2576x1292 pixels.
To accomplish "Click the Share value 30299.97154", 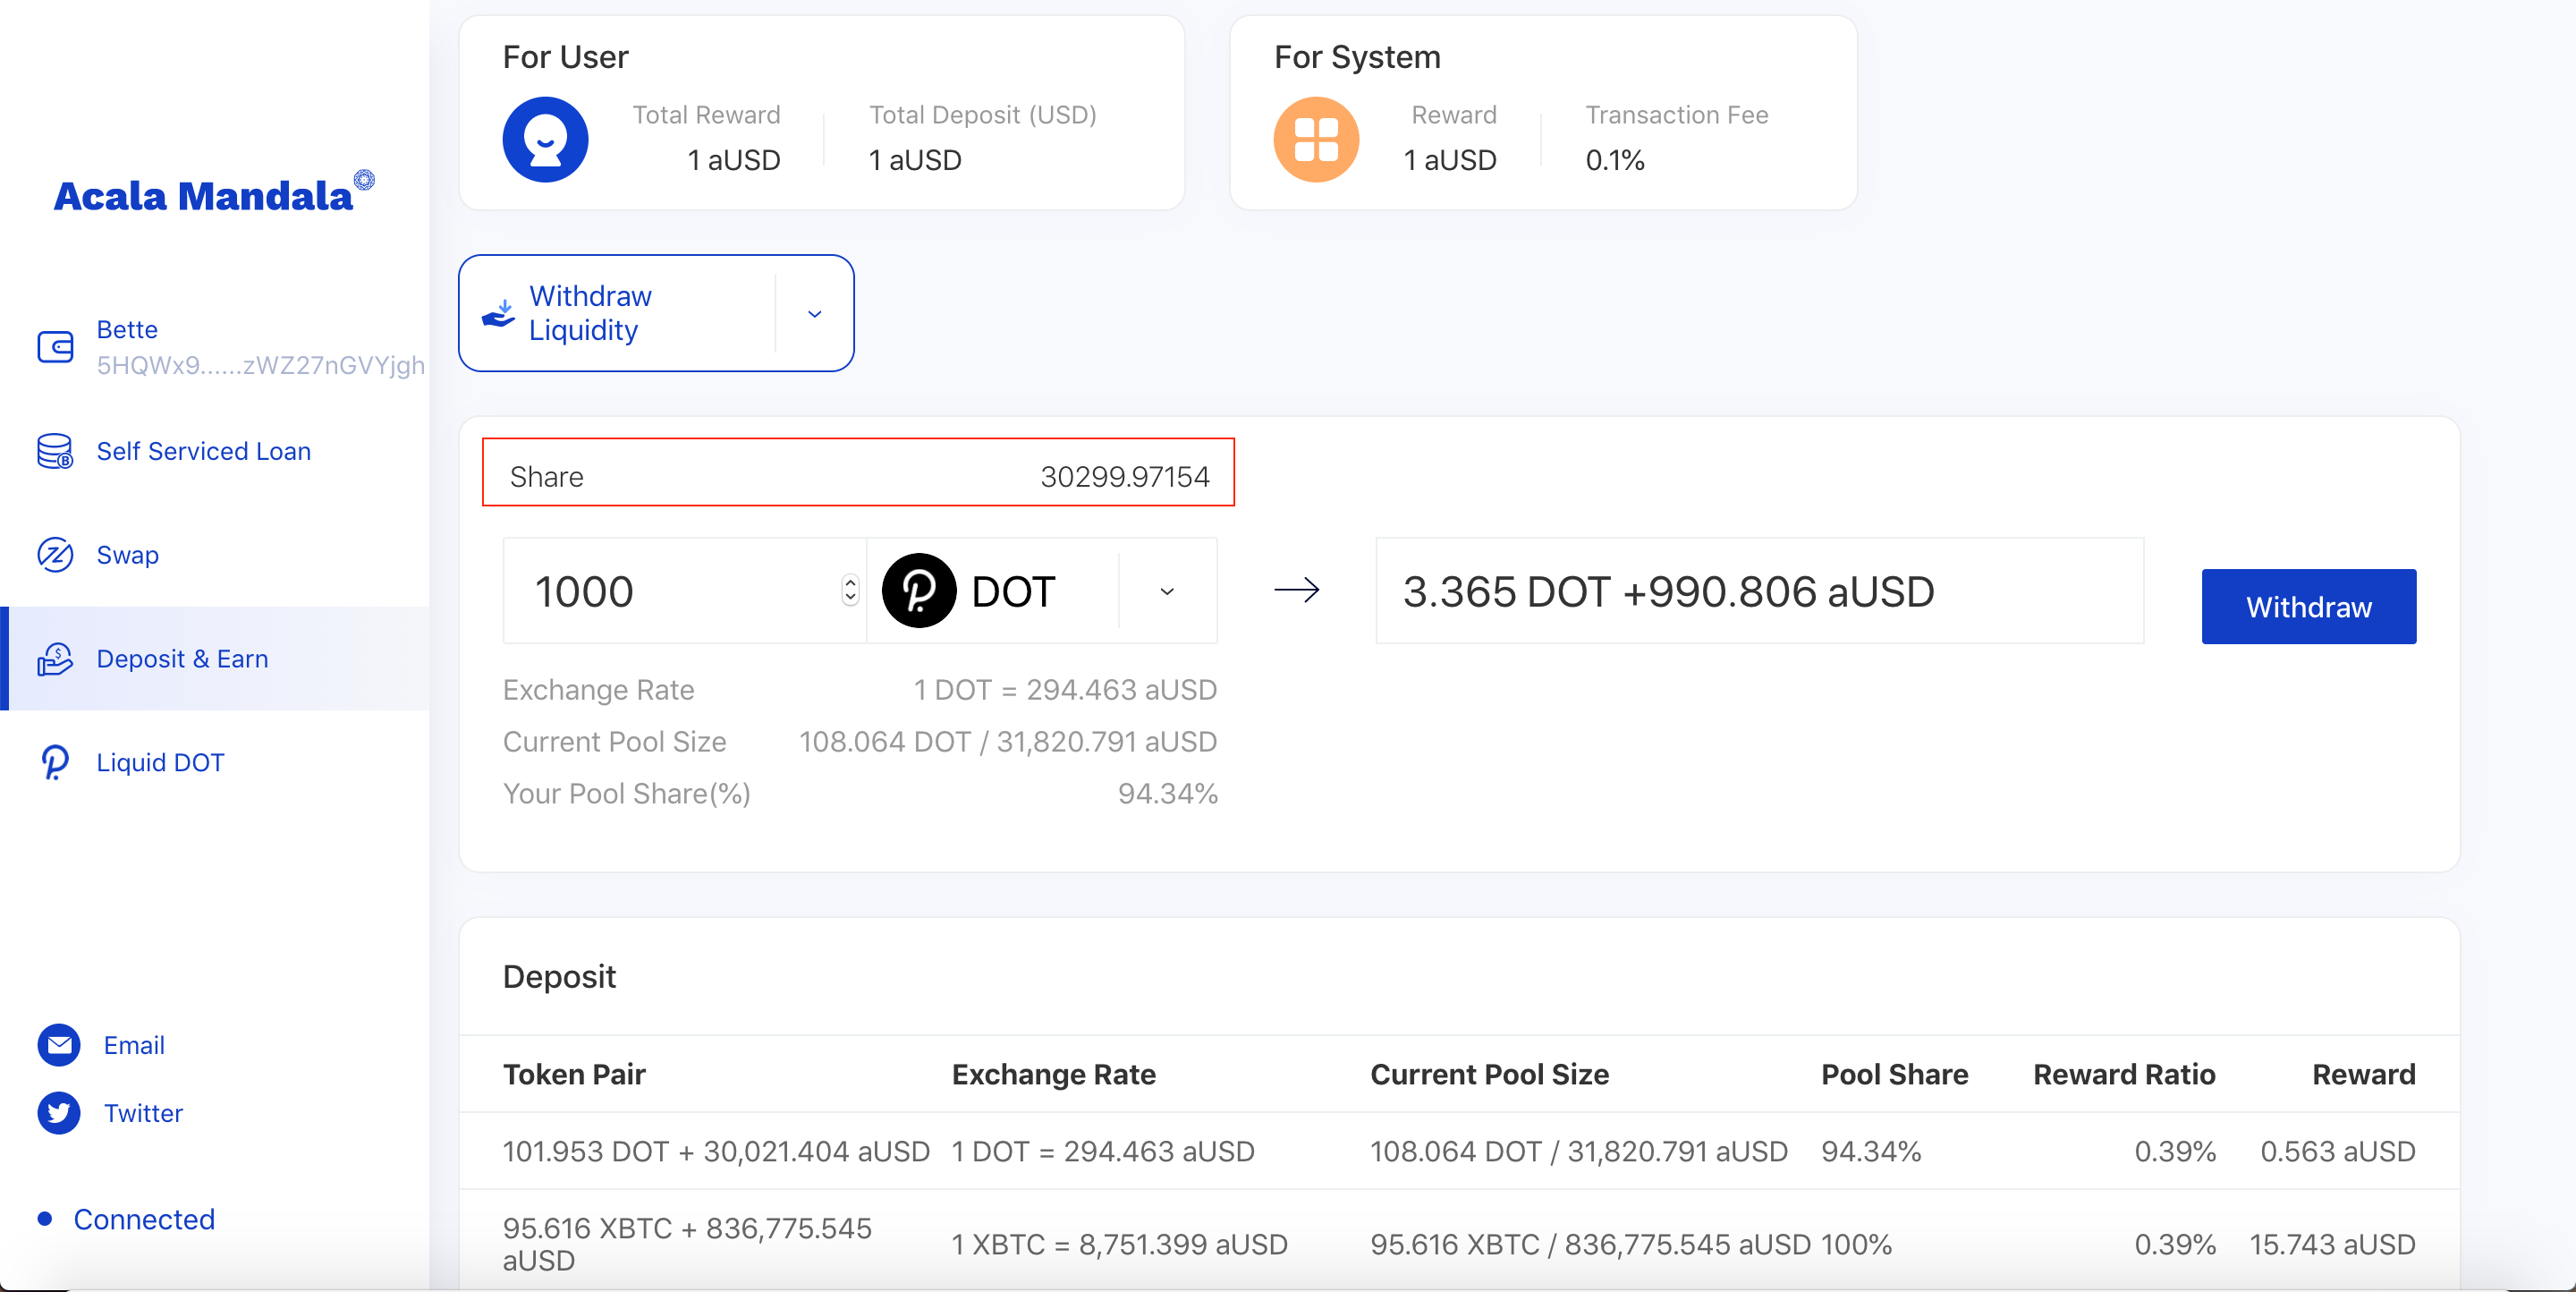I will (1125, 477).
